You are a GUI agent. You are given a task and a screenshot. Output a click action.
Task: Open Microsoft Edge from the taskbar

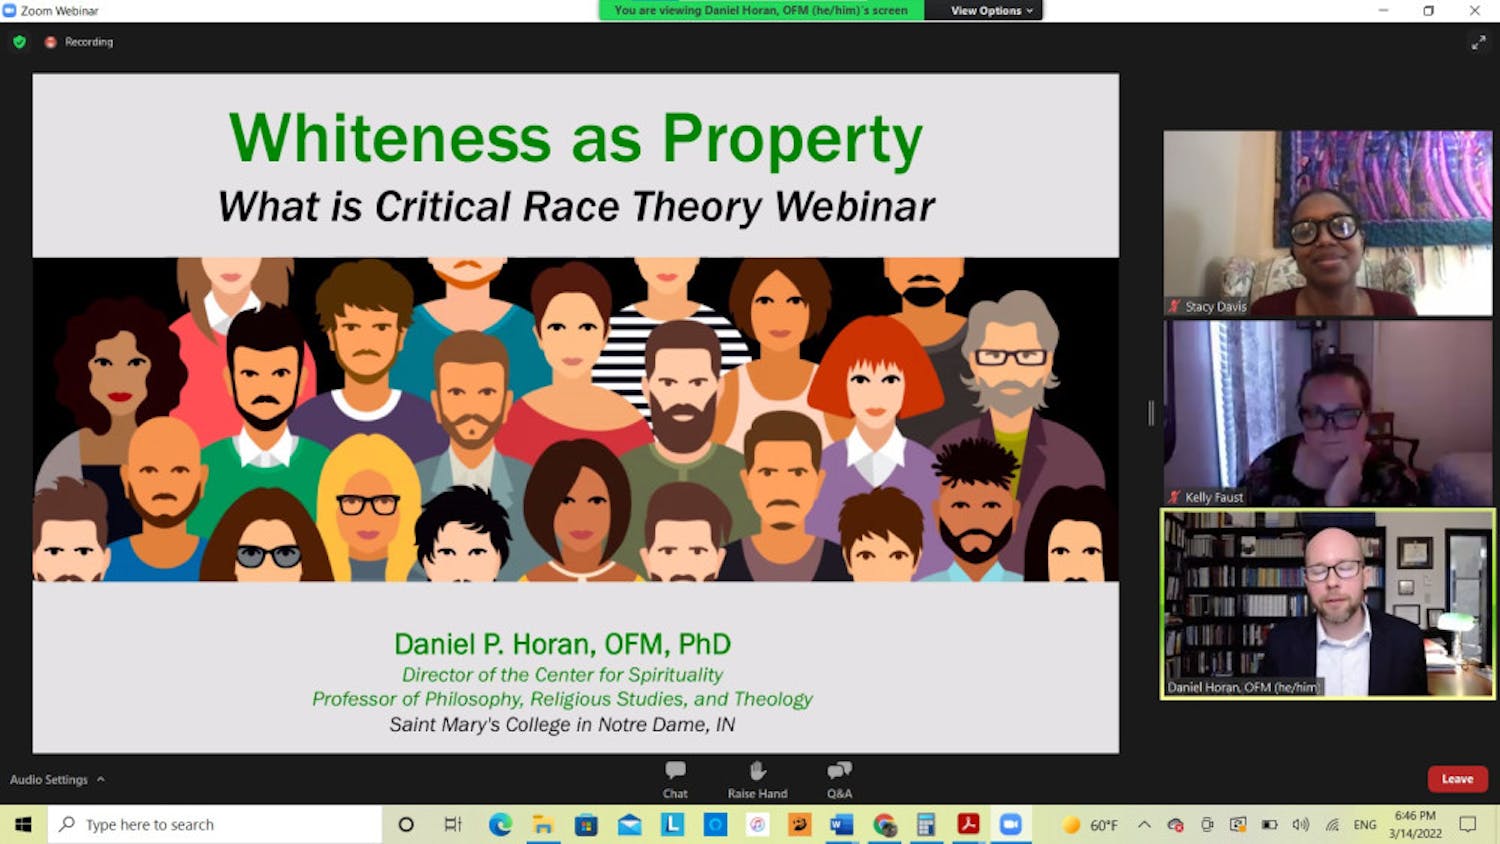click(x=500, y=825)
